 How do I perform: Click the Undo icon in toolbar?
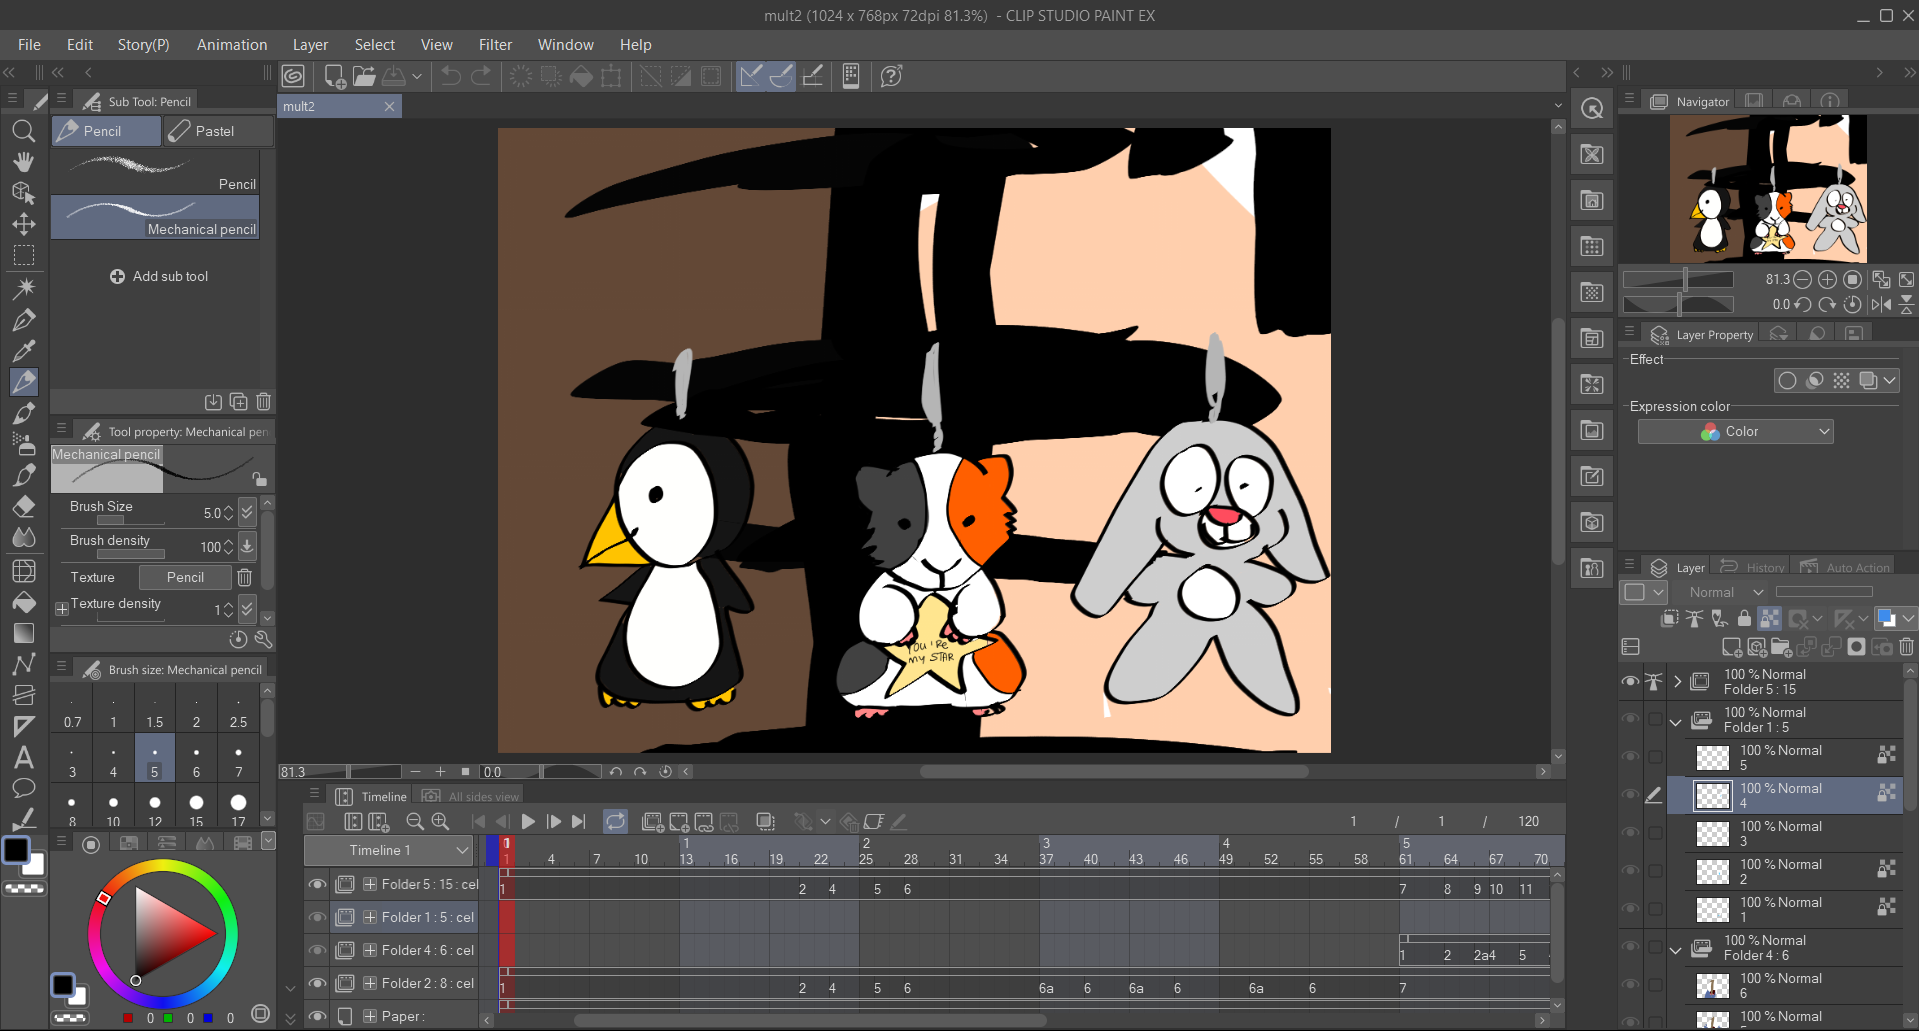pos(451,76)
